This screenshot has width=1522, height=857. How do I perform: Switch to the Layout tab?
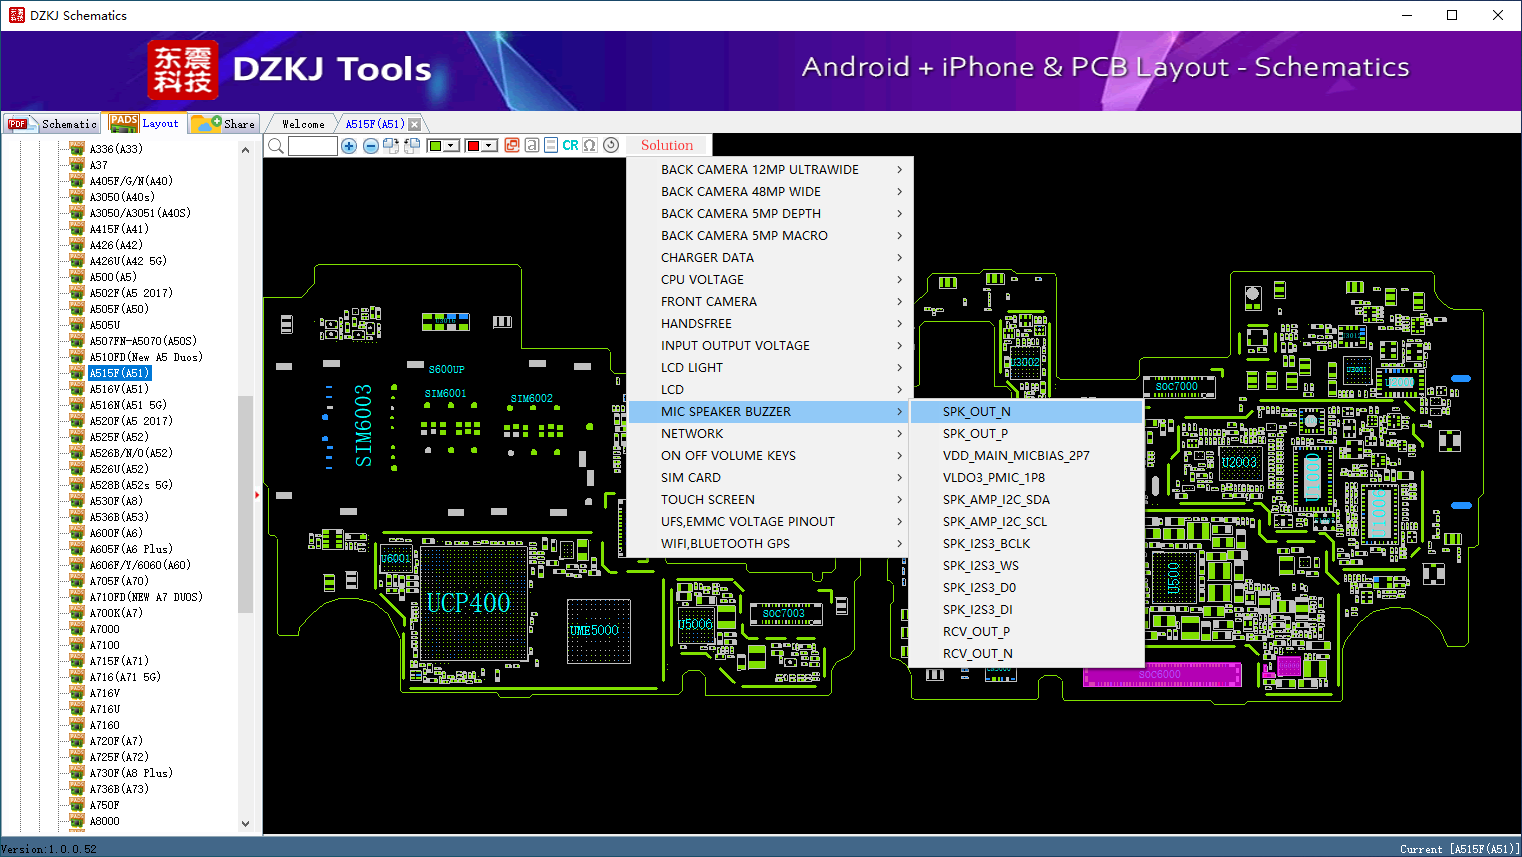[x=145, y=123]
